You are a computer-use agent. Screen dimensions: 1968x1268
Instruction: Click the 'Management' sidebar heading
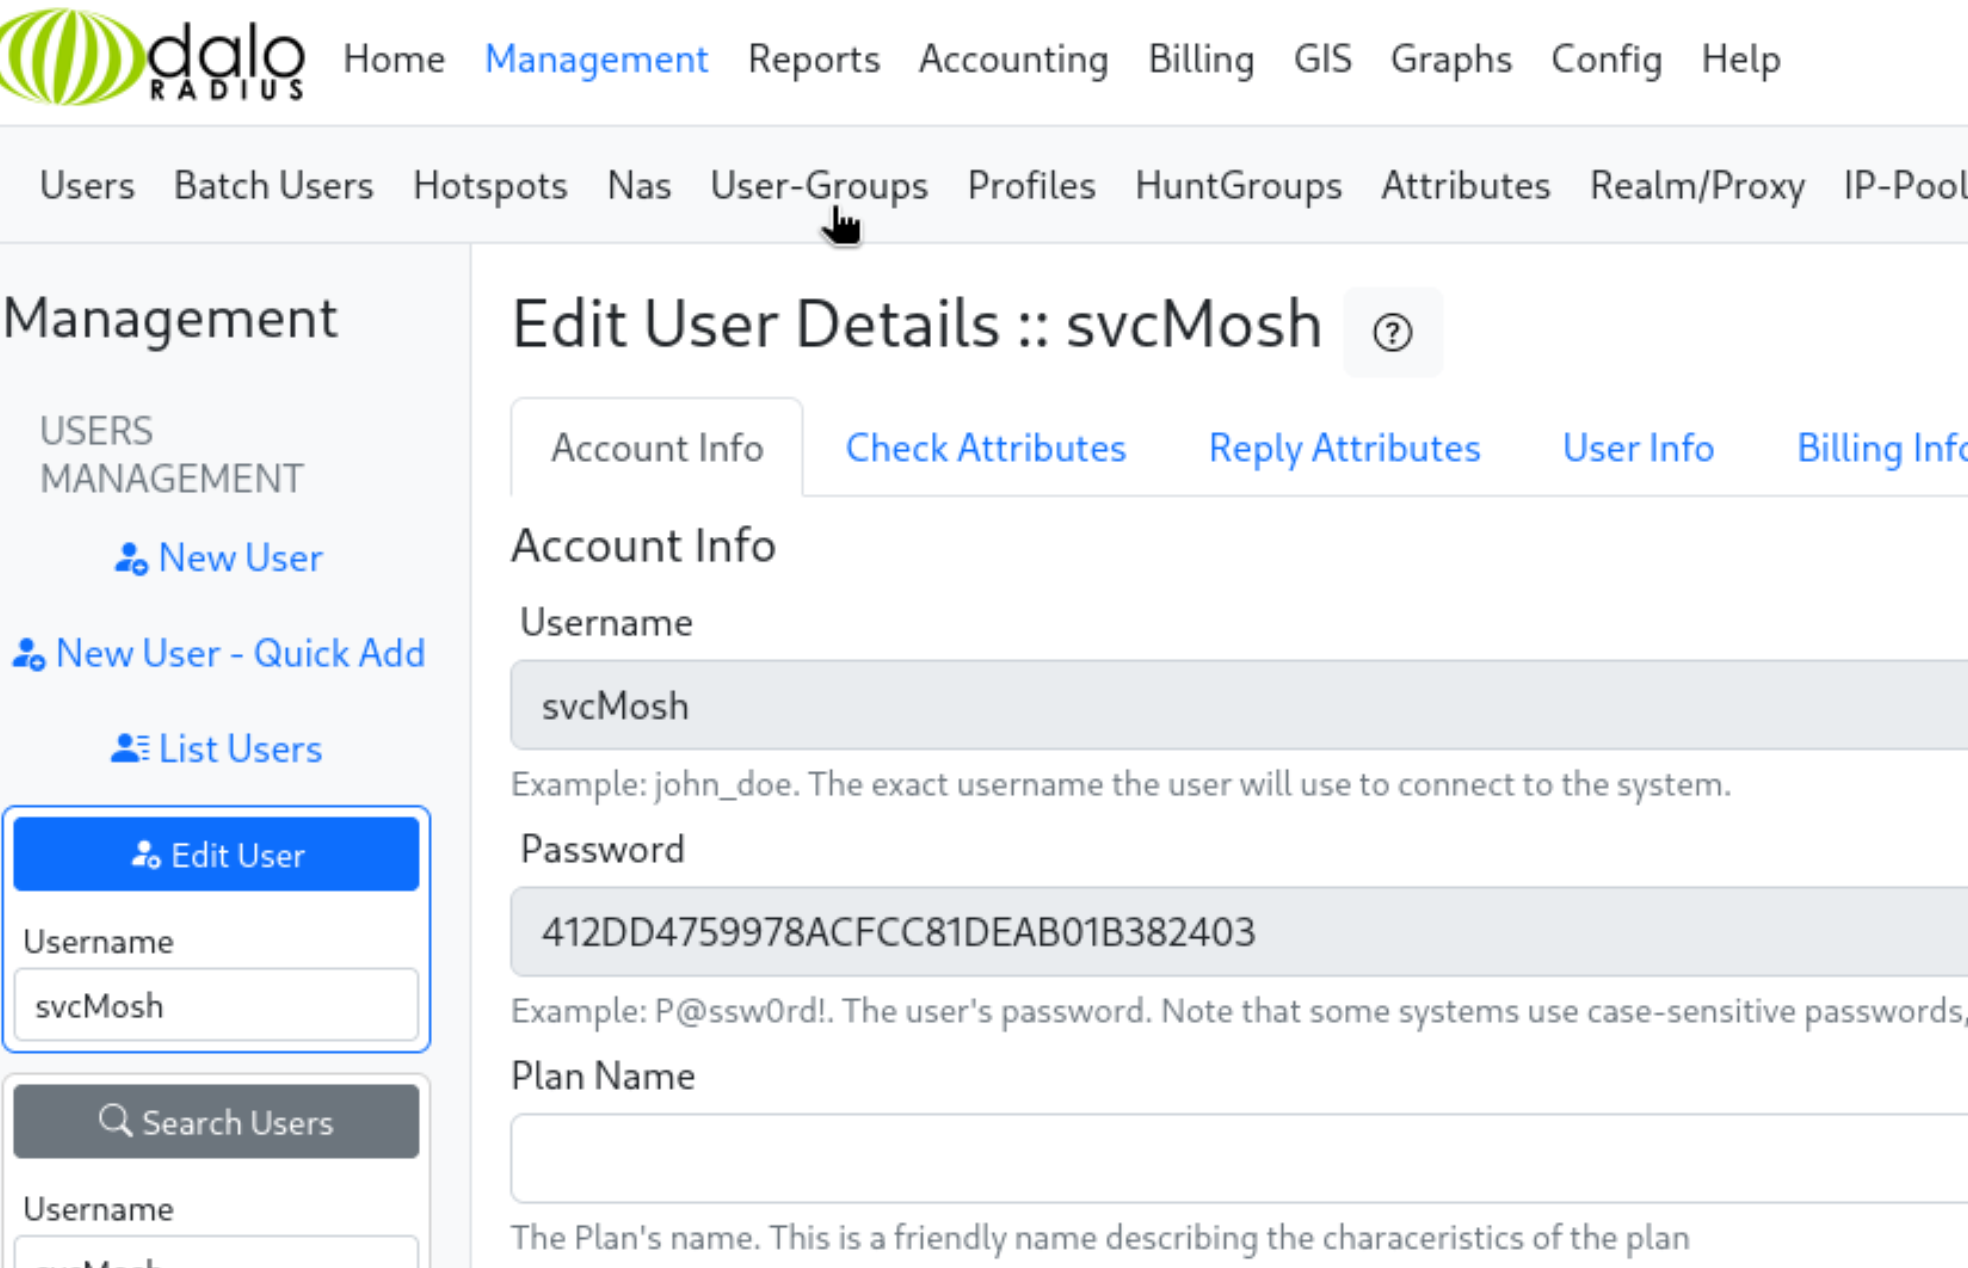coord(171,319)
